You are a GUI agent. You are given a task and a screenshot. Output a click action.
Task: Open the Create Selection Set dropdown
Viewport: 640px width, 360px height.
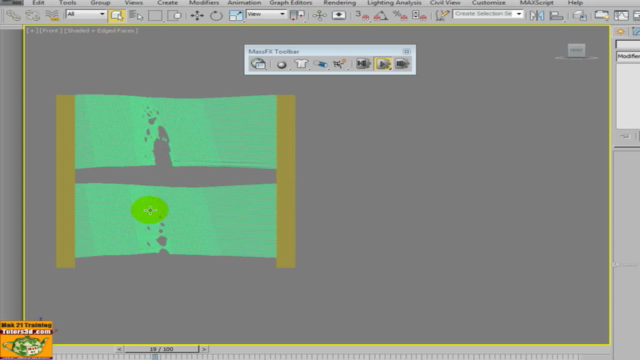(488, 14)
